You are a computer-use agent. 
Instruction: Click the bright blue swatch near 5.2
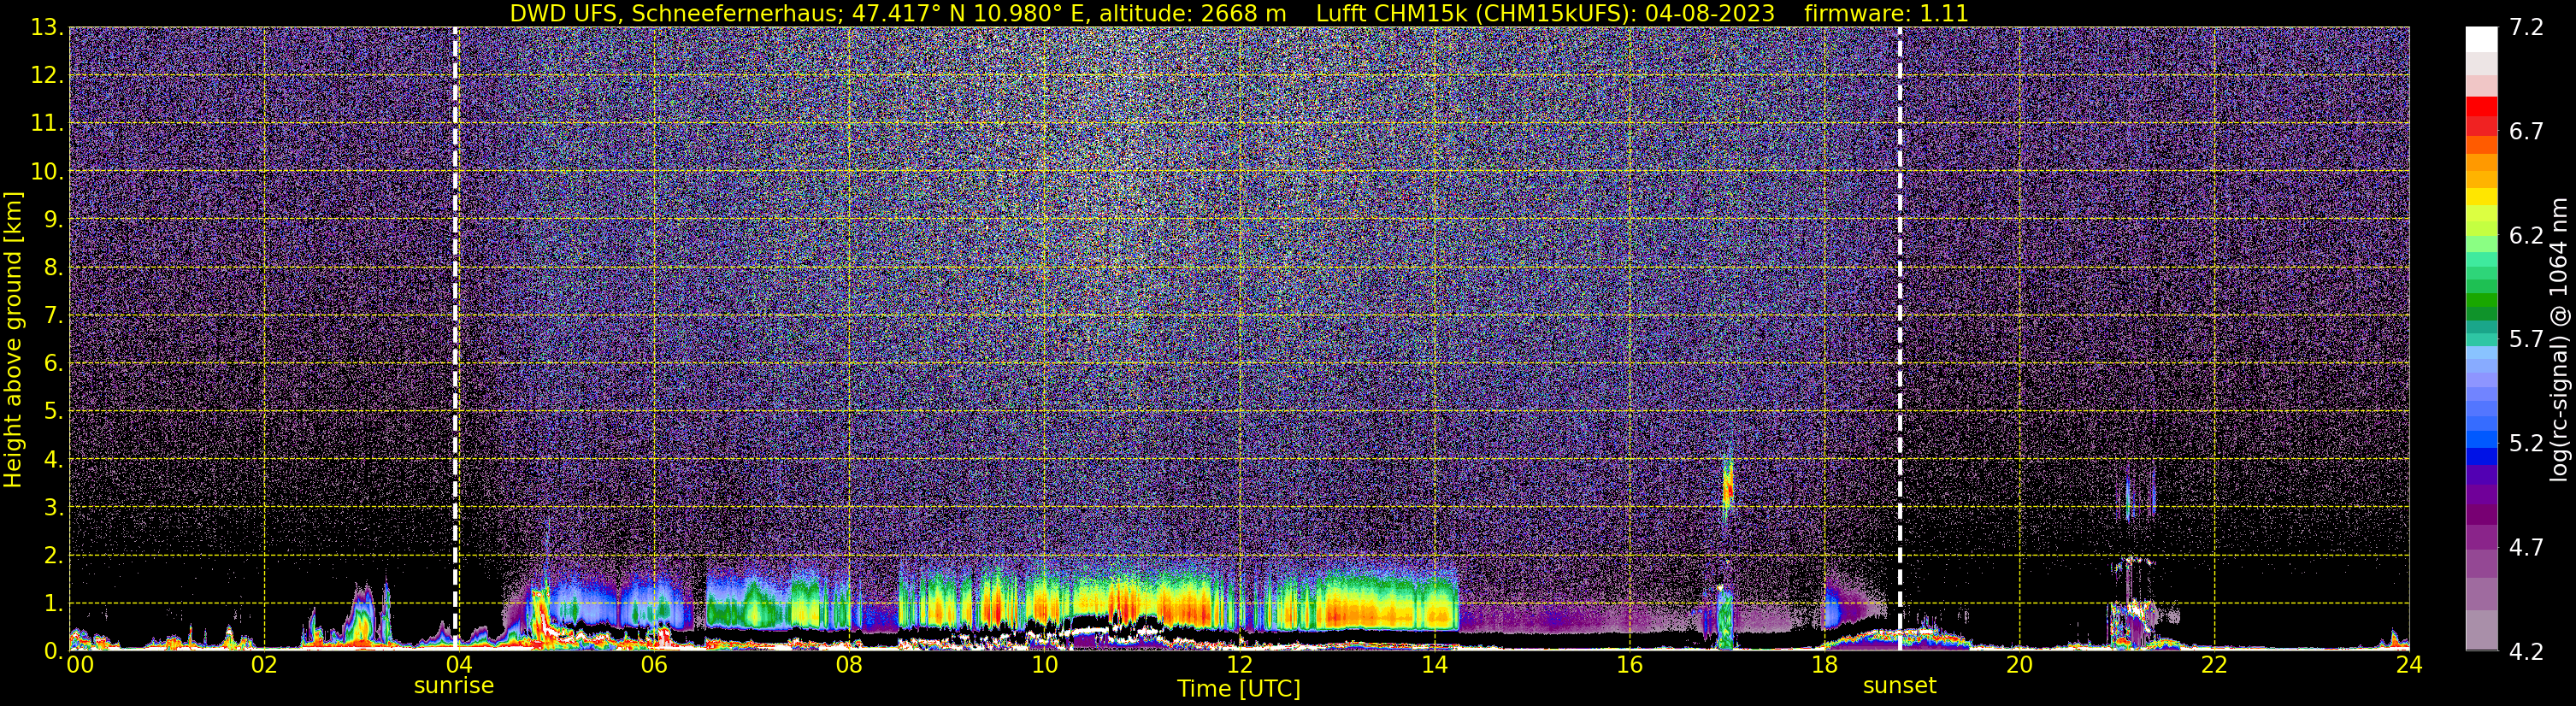point(2481,439)
